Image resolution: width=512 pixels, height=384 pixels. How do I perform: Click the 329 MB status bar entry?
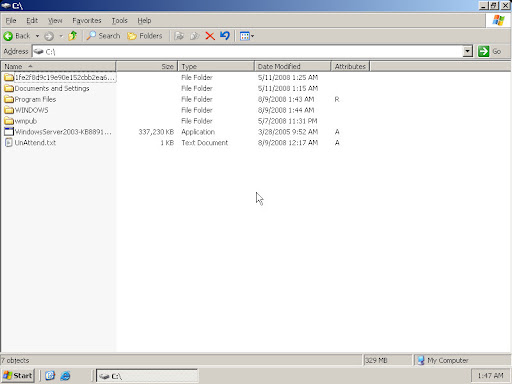pos(376,360)
